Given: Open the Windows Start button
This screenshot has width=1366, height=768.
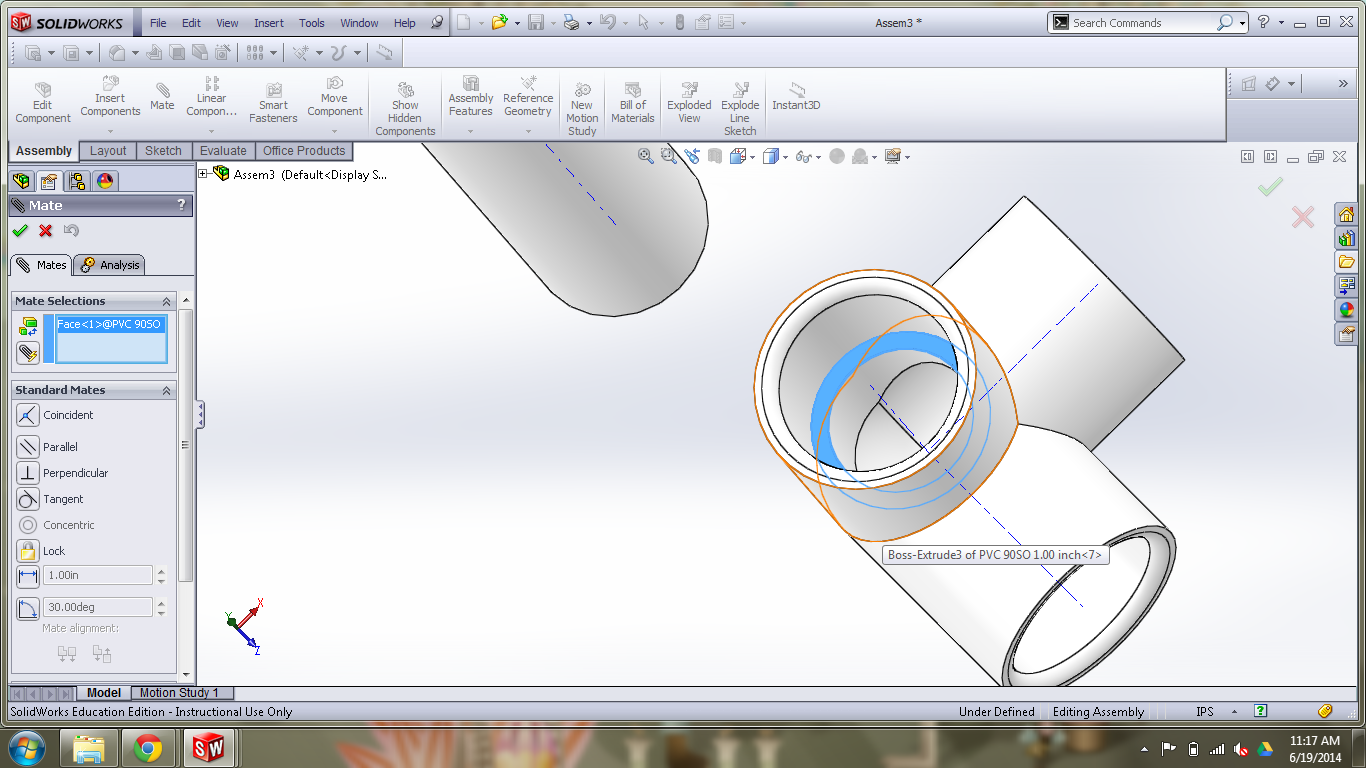Looking at the screenshot, I should [x=26, y=747].
